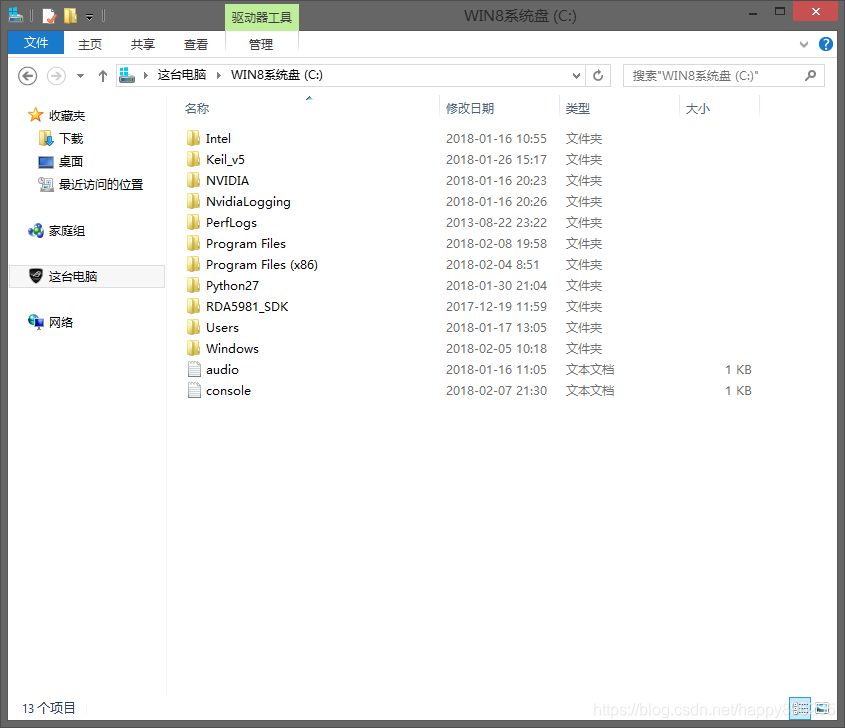Image resolution: width=845 pixels, height=728 pixels.
Task: Select the audio text file icon
Action: click(194, 370)
